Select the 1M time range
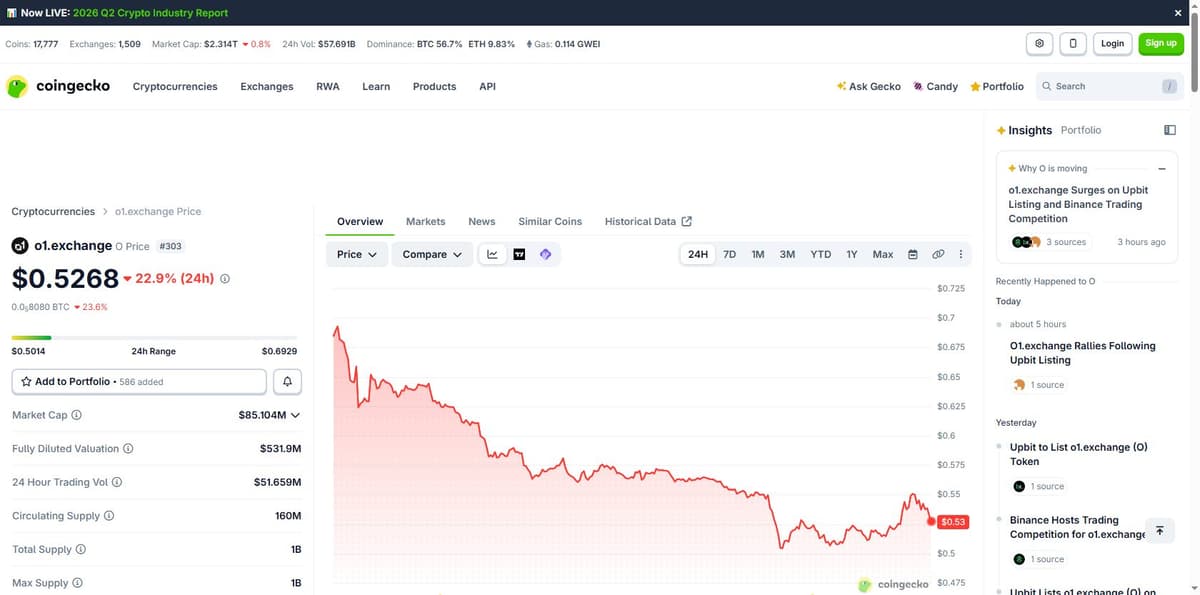Image resolution: width=1200 pixels, height=595 pixels. (x=758, y=254)
